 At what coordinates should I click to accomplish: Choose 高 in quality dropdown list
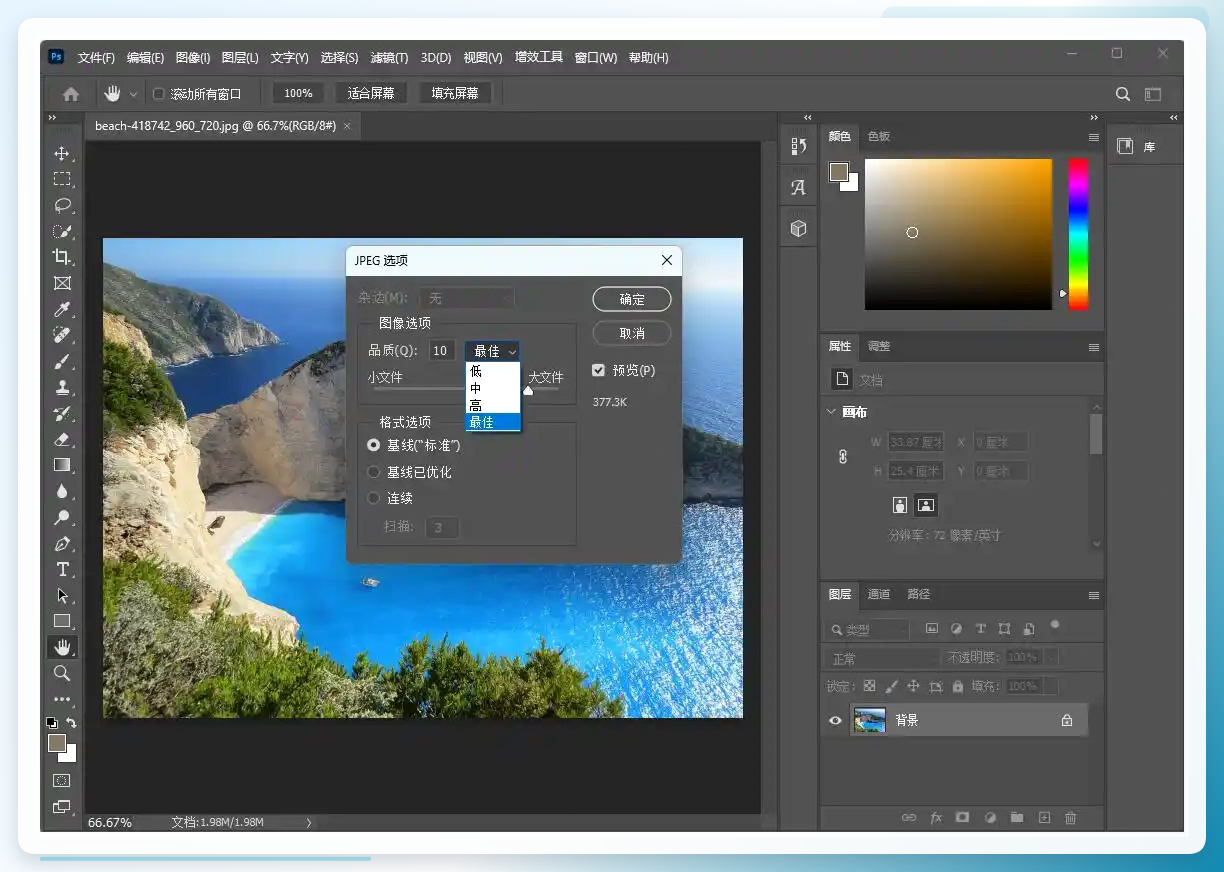(492, 405)
